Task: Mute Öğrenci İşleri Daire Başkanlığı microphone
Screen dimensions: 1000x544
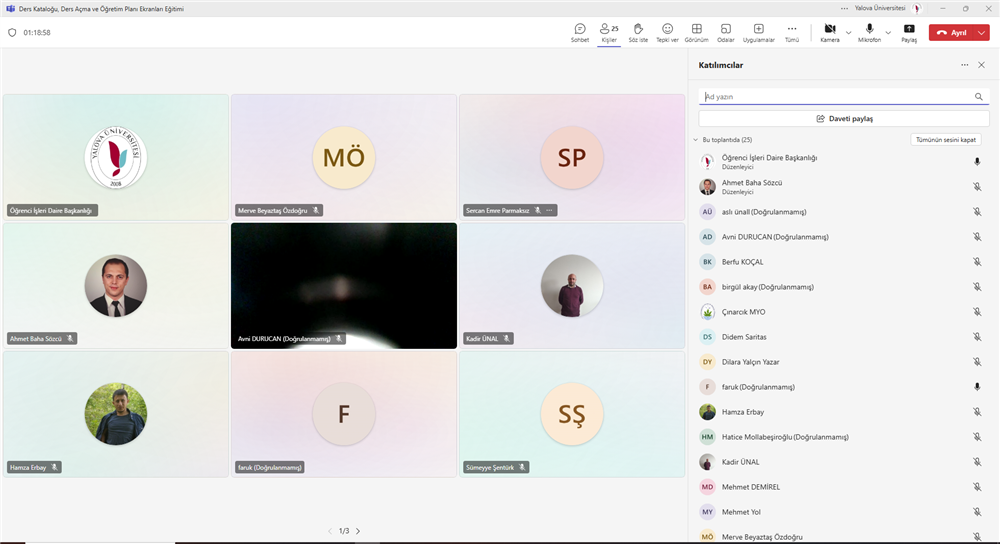Action: pos(977,161)
